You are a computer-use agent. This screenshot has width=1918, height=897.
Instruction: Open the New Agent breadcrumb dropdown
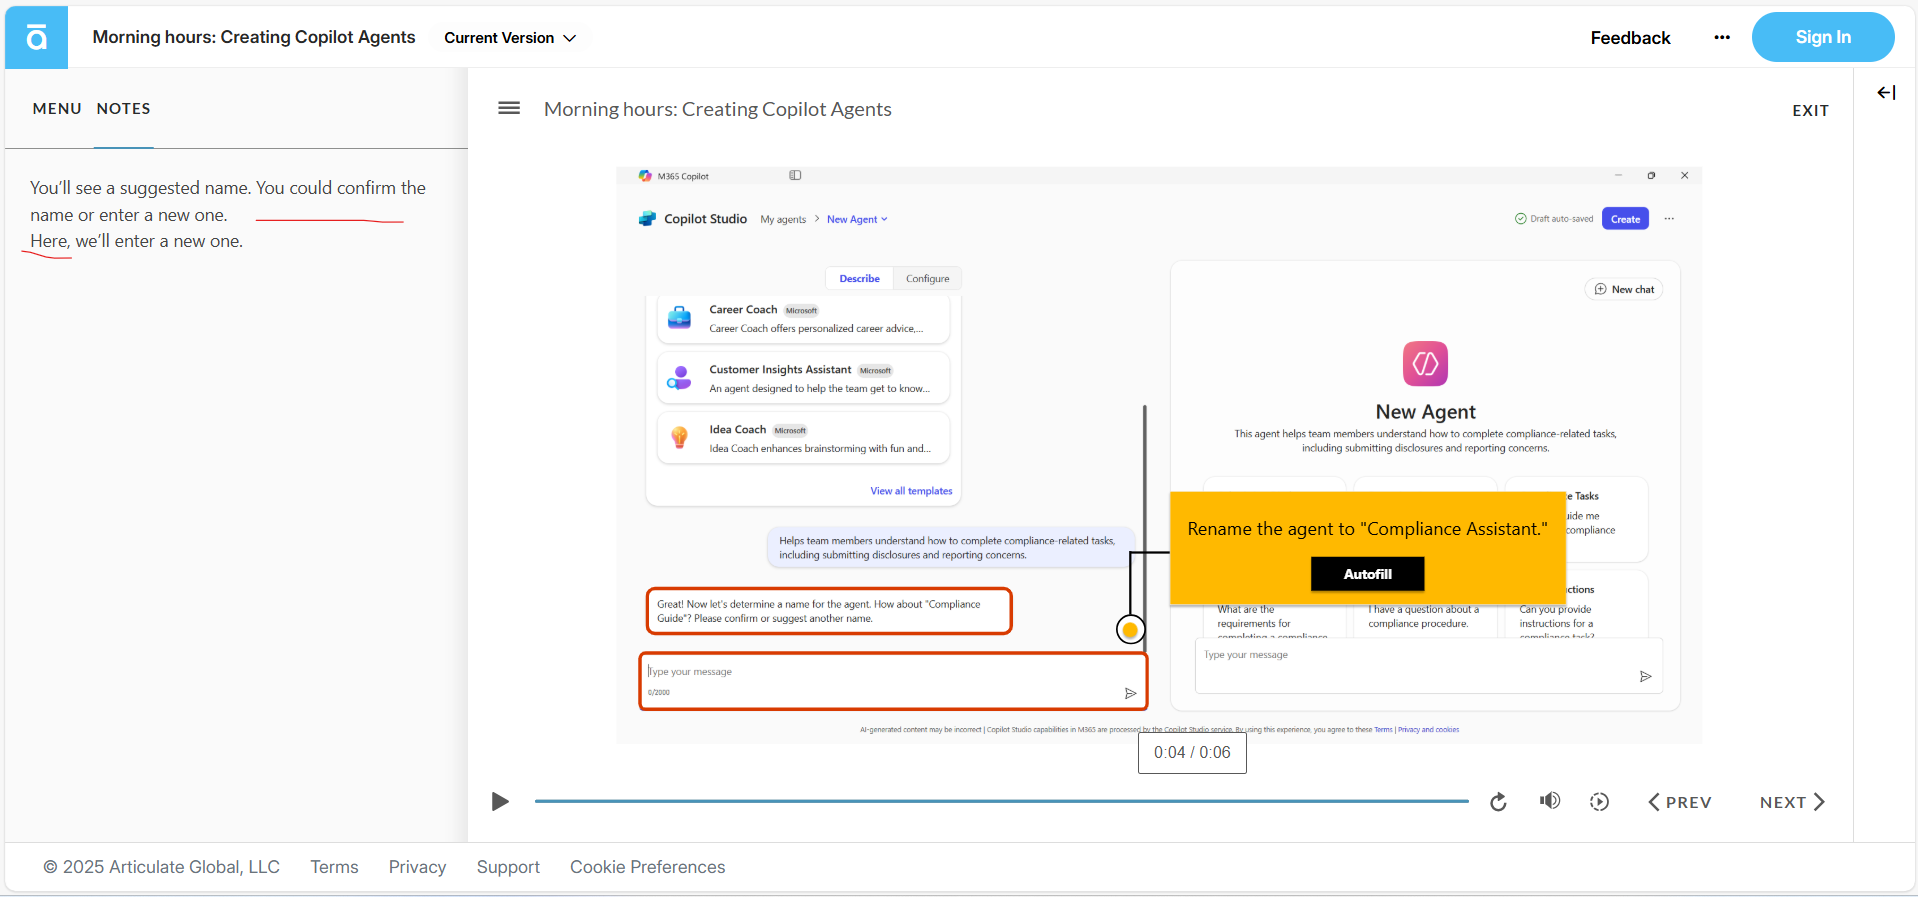coord(857,220)
